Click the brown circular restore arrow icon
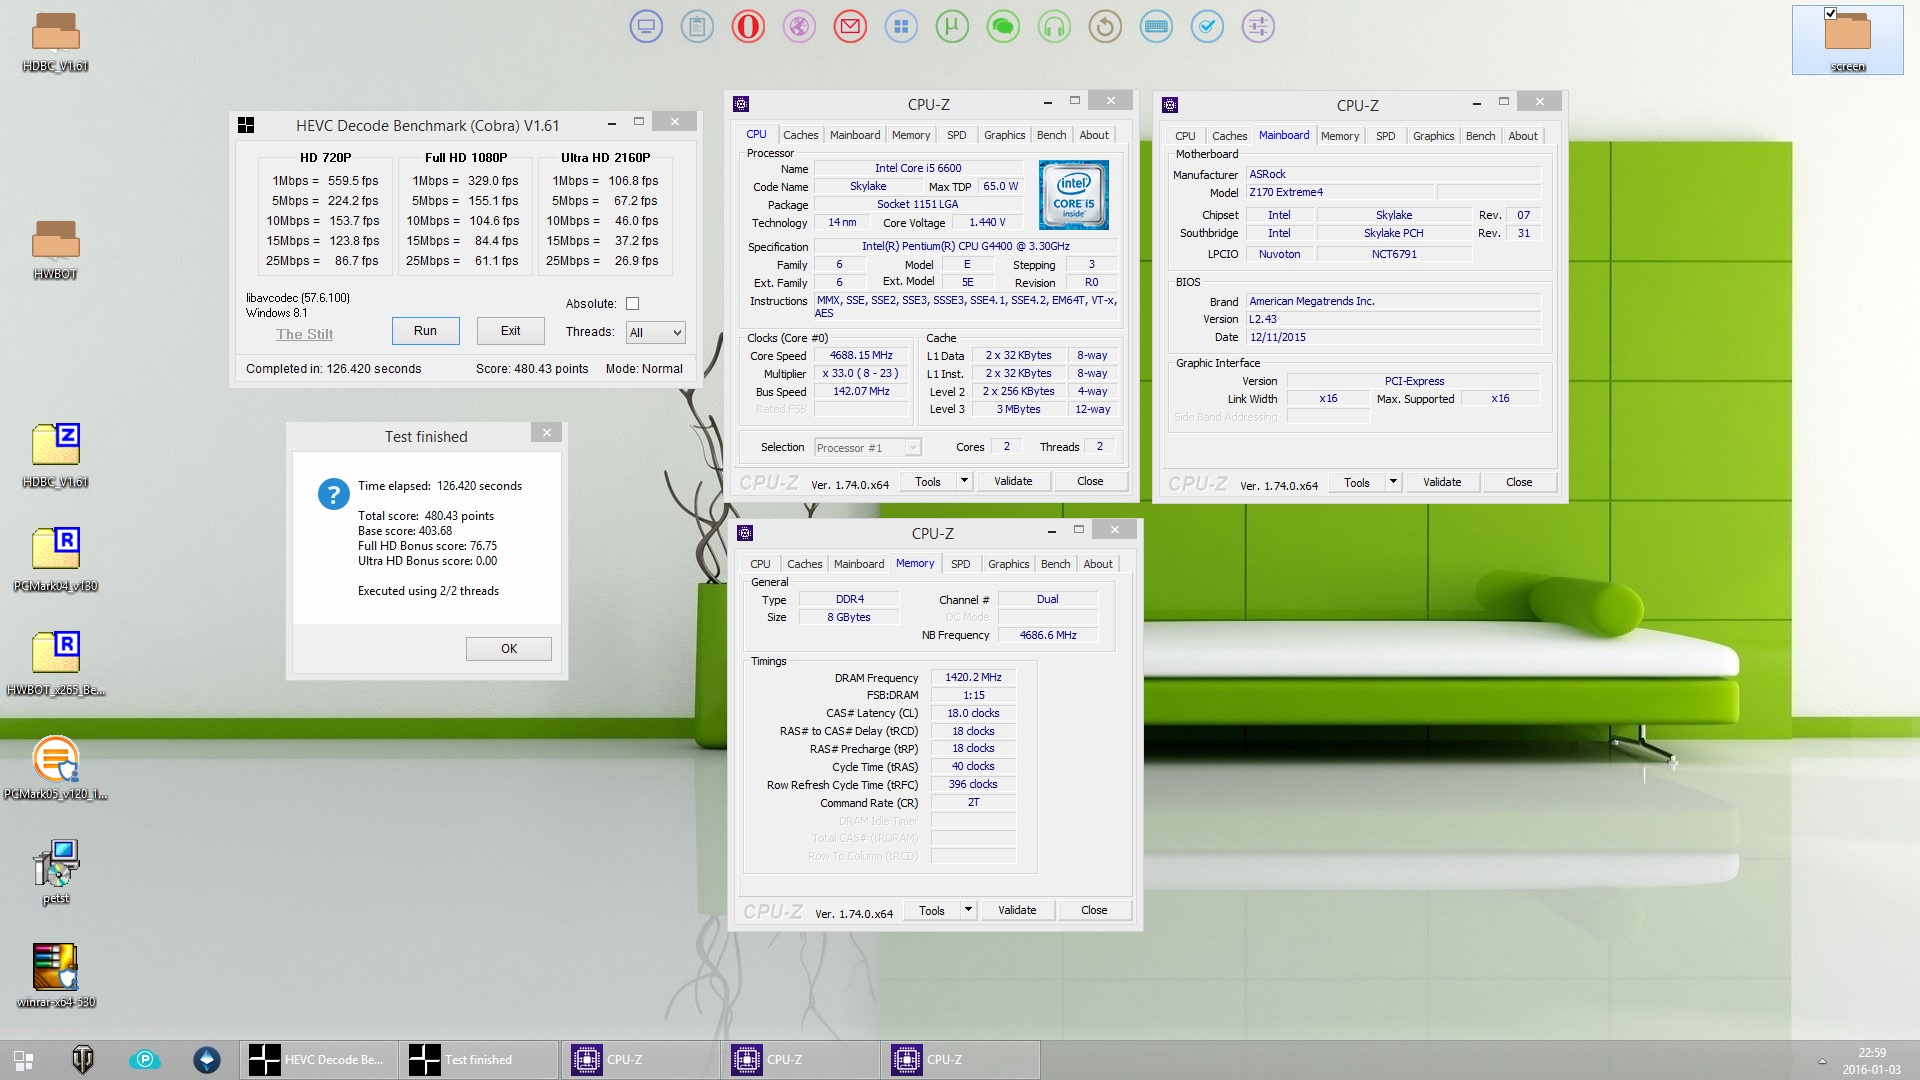This screenshot has width=1920, height=1080. (x=1105, y=27)
